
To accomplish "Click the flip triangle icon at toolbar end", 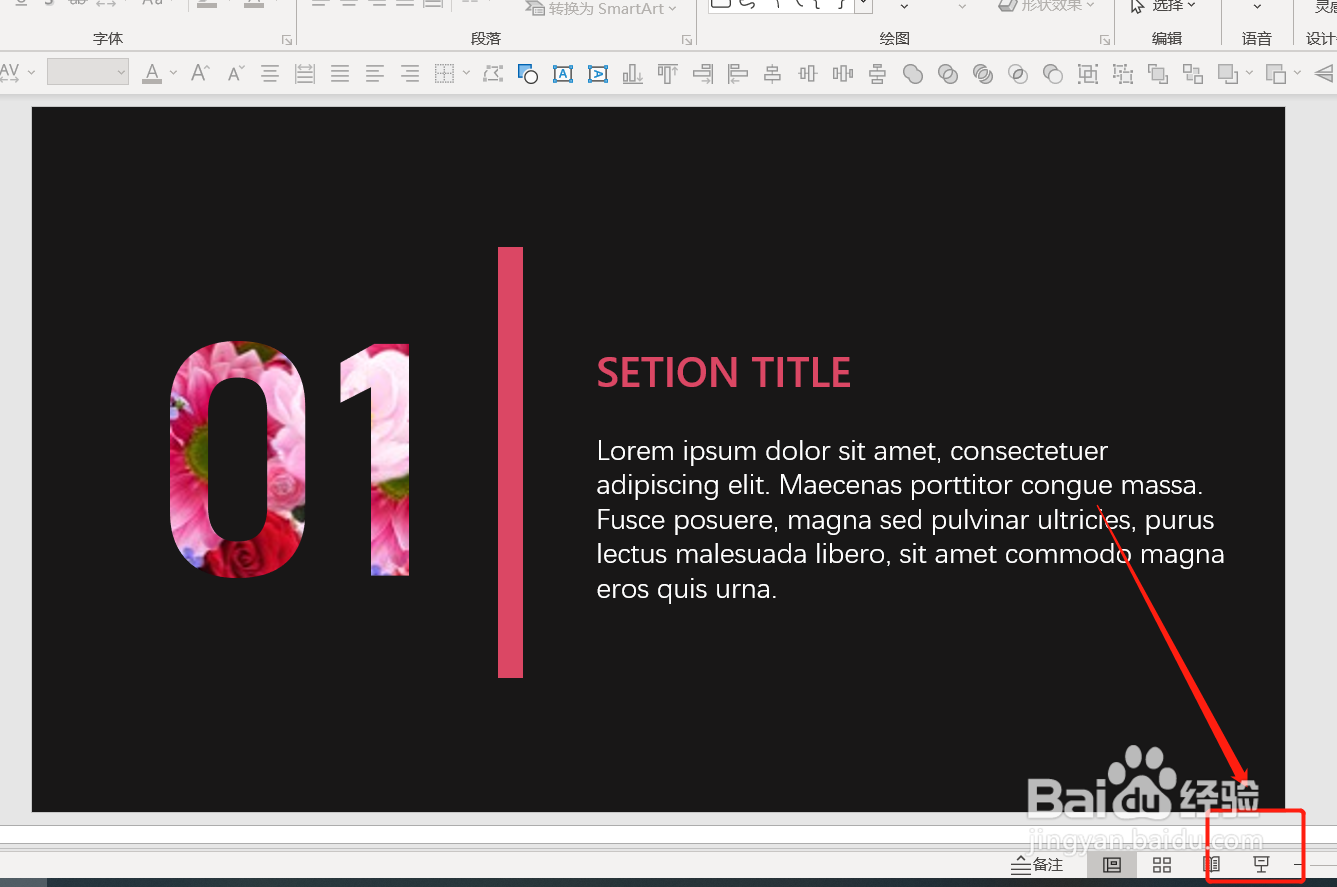I will point(1324,73).
